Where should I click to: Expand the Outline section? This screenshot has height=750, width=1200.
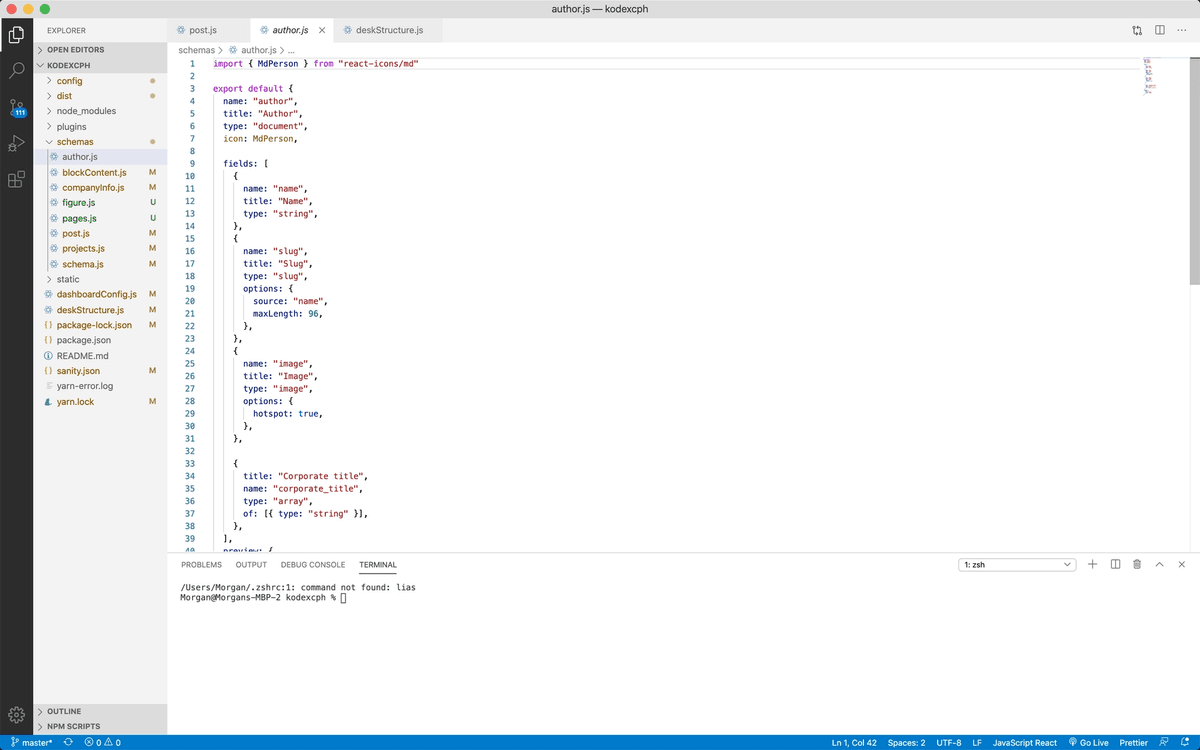(x=64, y=711)
